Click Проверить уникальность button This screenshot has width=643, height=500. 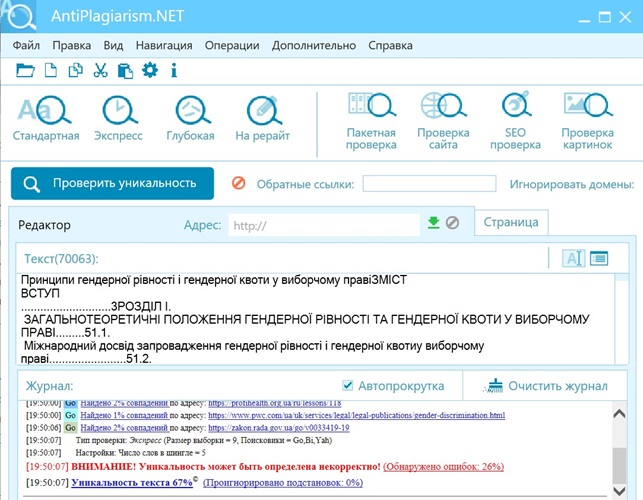pyautogui.click(x=112, y=183)
